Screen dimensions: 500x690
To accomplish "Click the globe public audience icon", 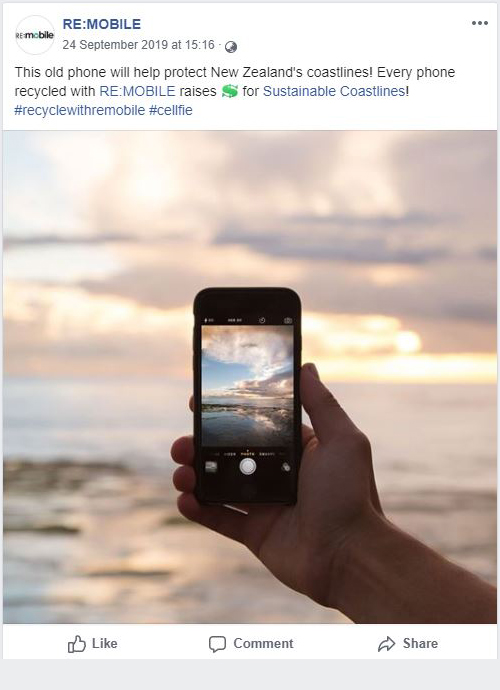I will pyautogui.click(x=231, y=47).
